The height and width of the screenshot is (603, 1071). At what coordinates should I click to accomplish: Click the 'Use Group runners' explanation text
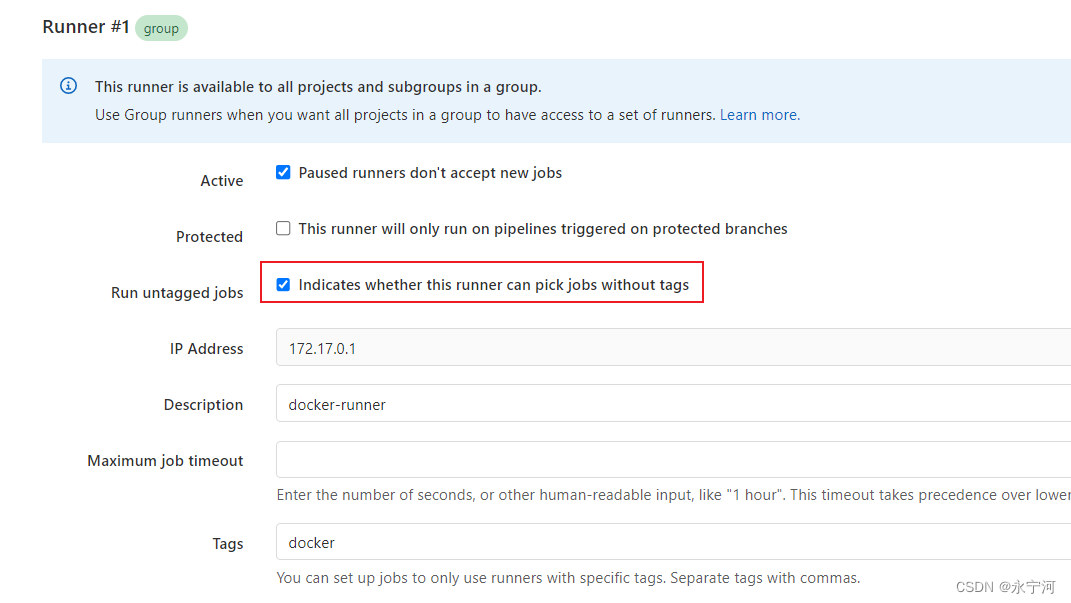405,115
